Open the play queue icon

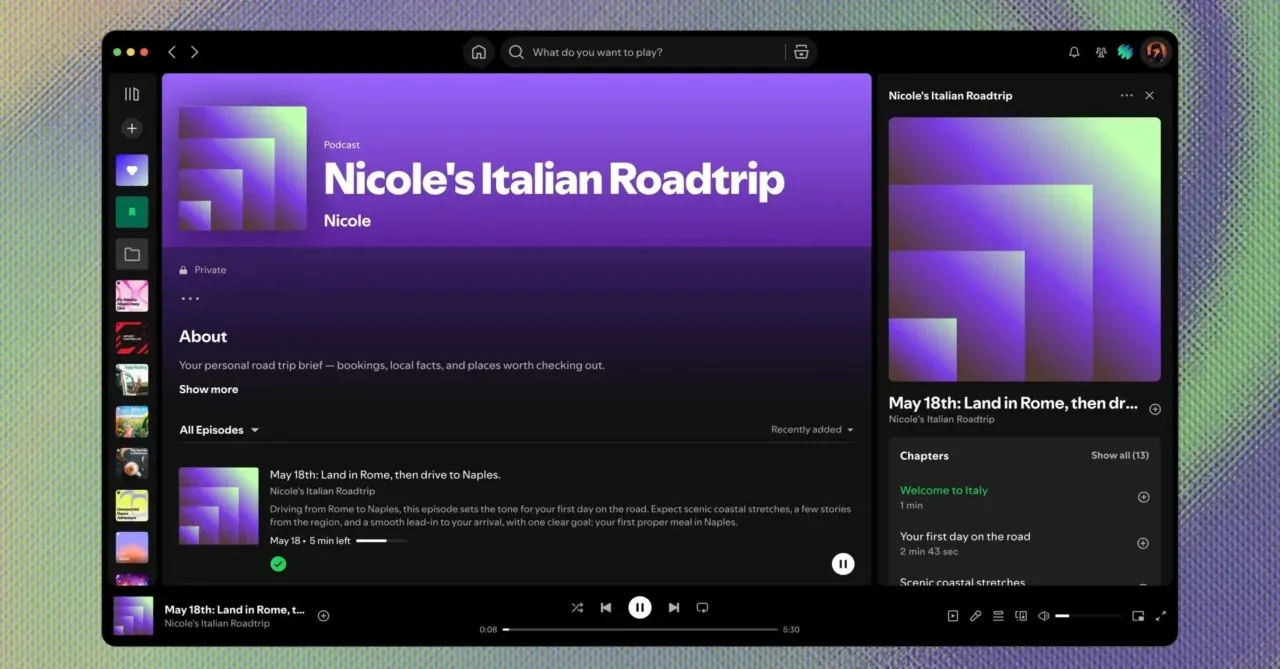pos(998,616)
